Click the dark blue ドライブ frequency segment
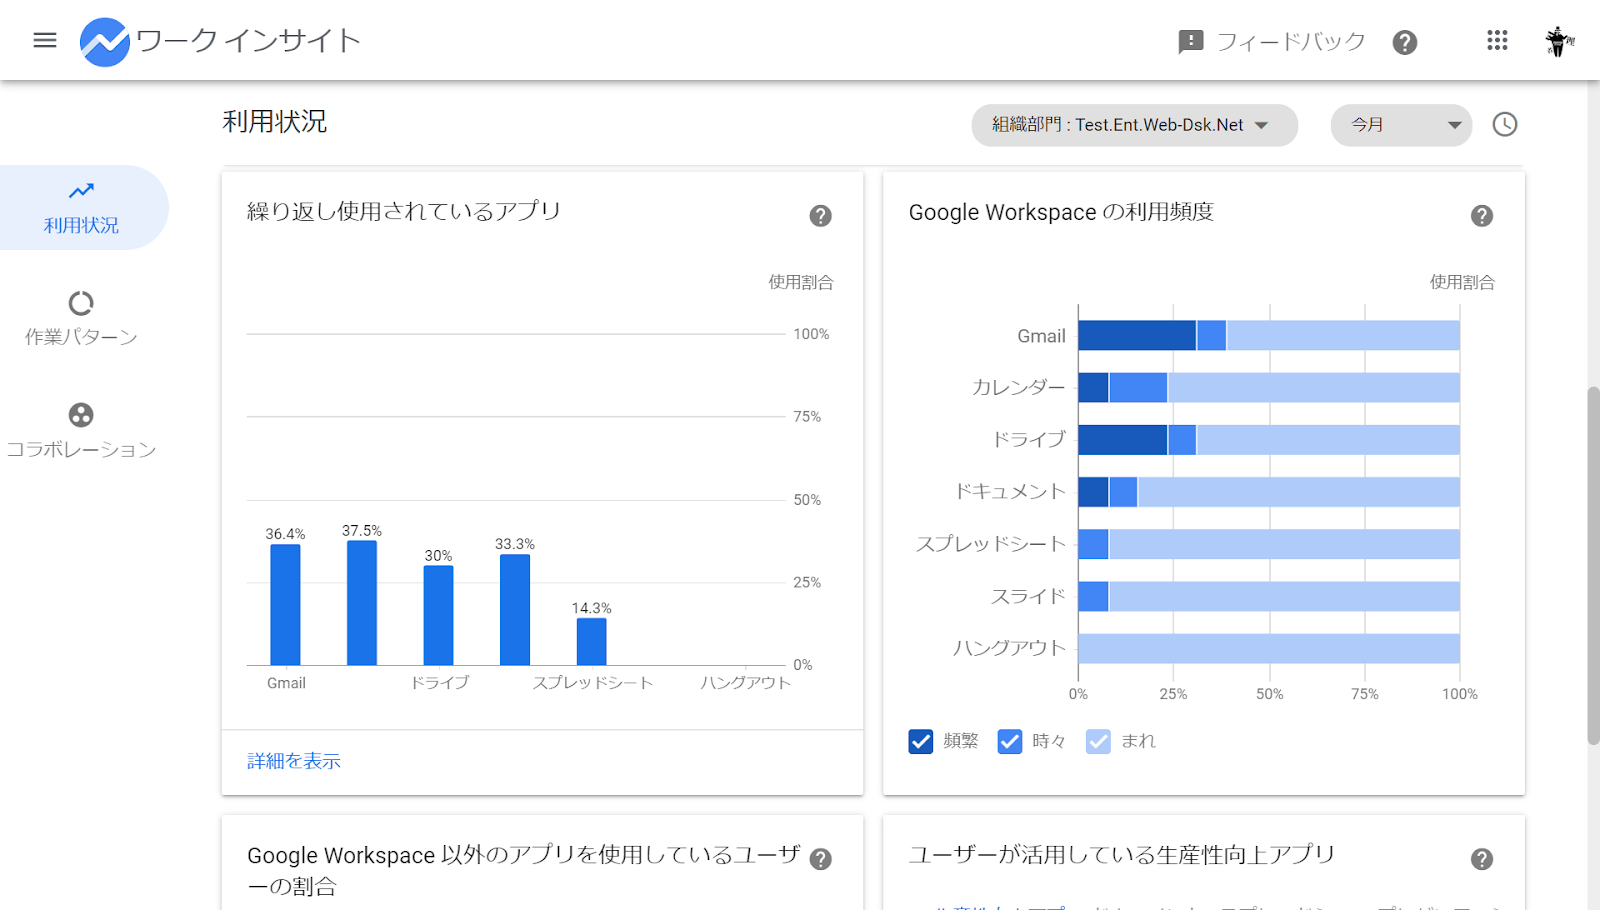 pos(1123,439)
